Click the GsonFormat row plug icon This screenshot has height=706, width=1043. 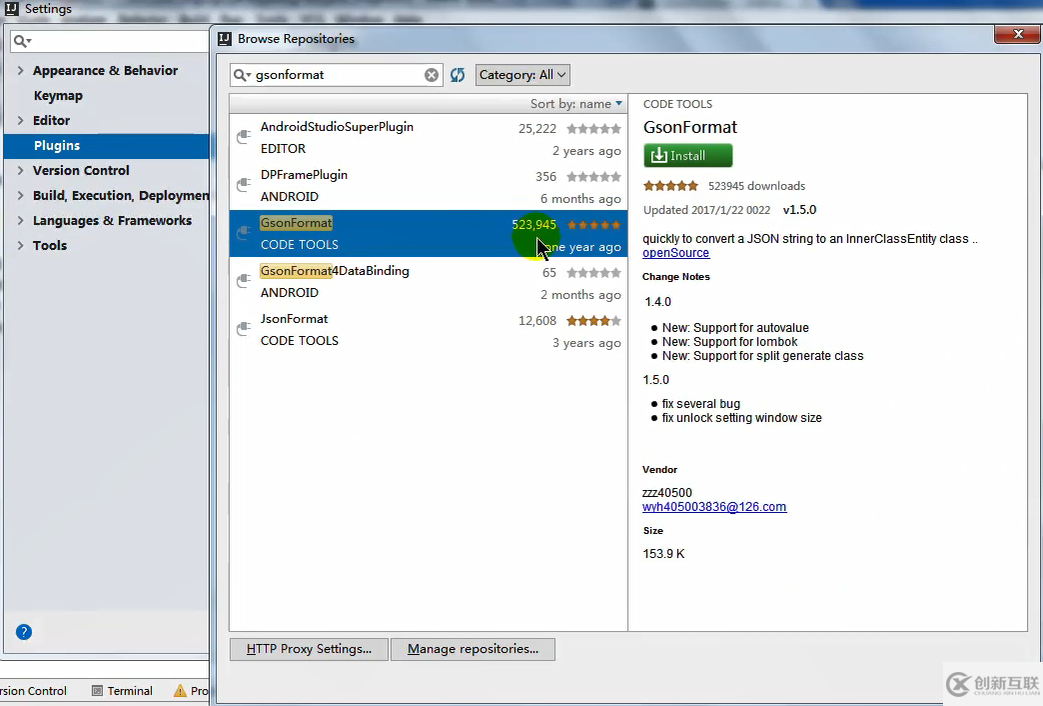tap(244, 233)
